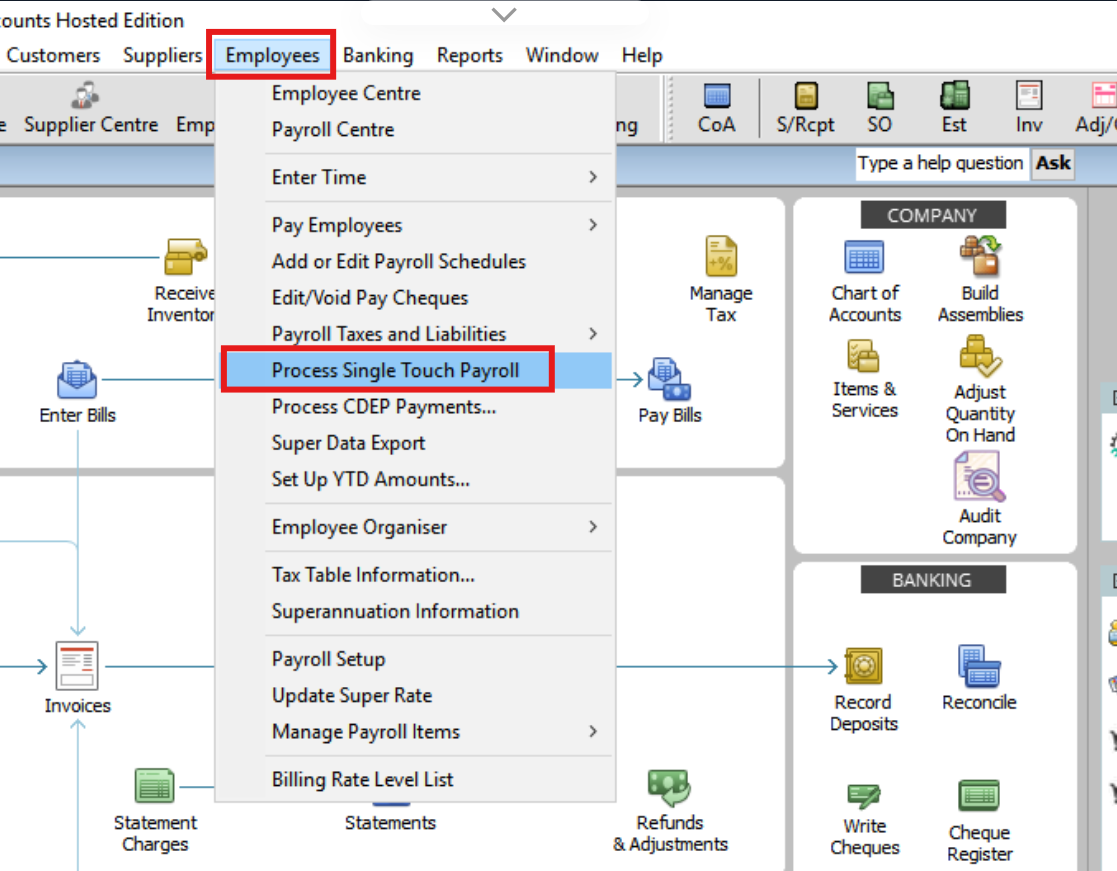Open Refunds & Adjustments icon
The width and height of the screenshot is (1117, 871).
670,788
